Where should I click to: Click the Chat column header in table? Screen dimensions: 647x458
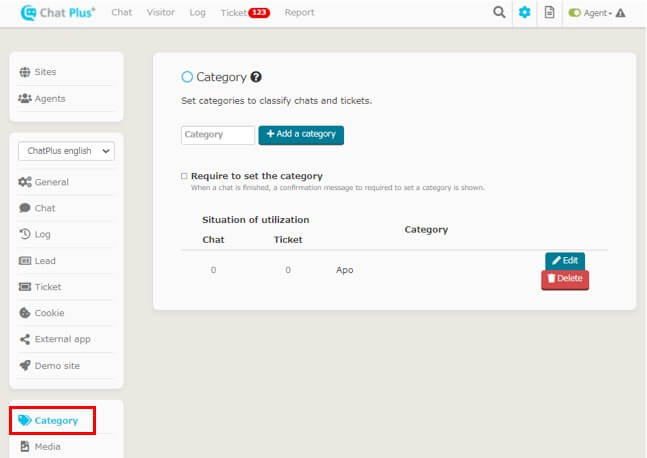[x=213, y=240]
